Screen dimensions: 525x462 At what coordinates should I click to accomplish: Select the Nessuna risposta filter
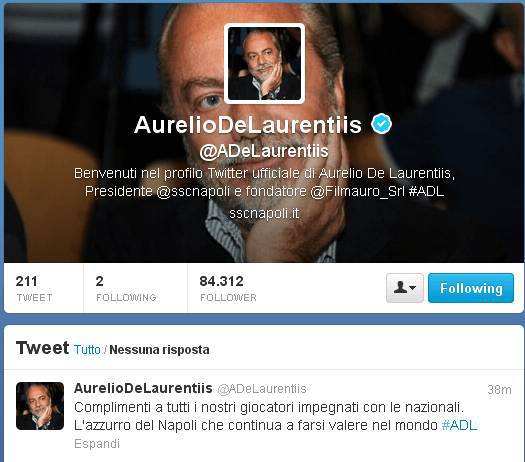(x=159, y=350)
